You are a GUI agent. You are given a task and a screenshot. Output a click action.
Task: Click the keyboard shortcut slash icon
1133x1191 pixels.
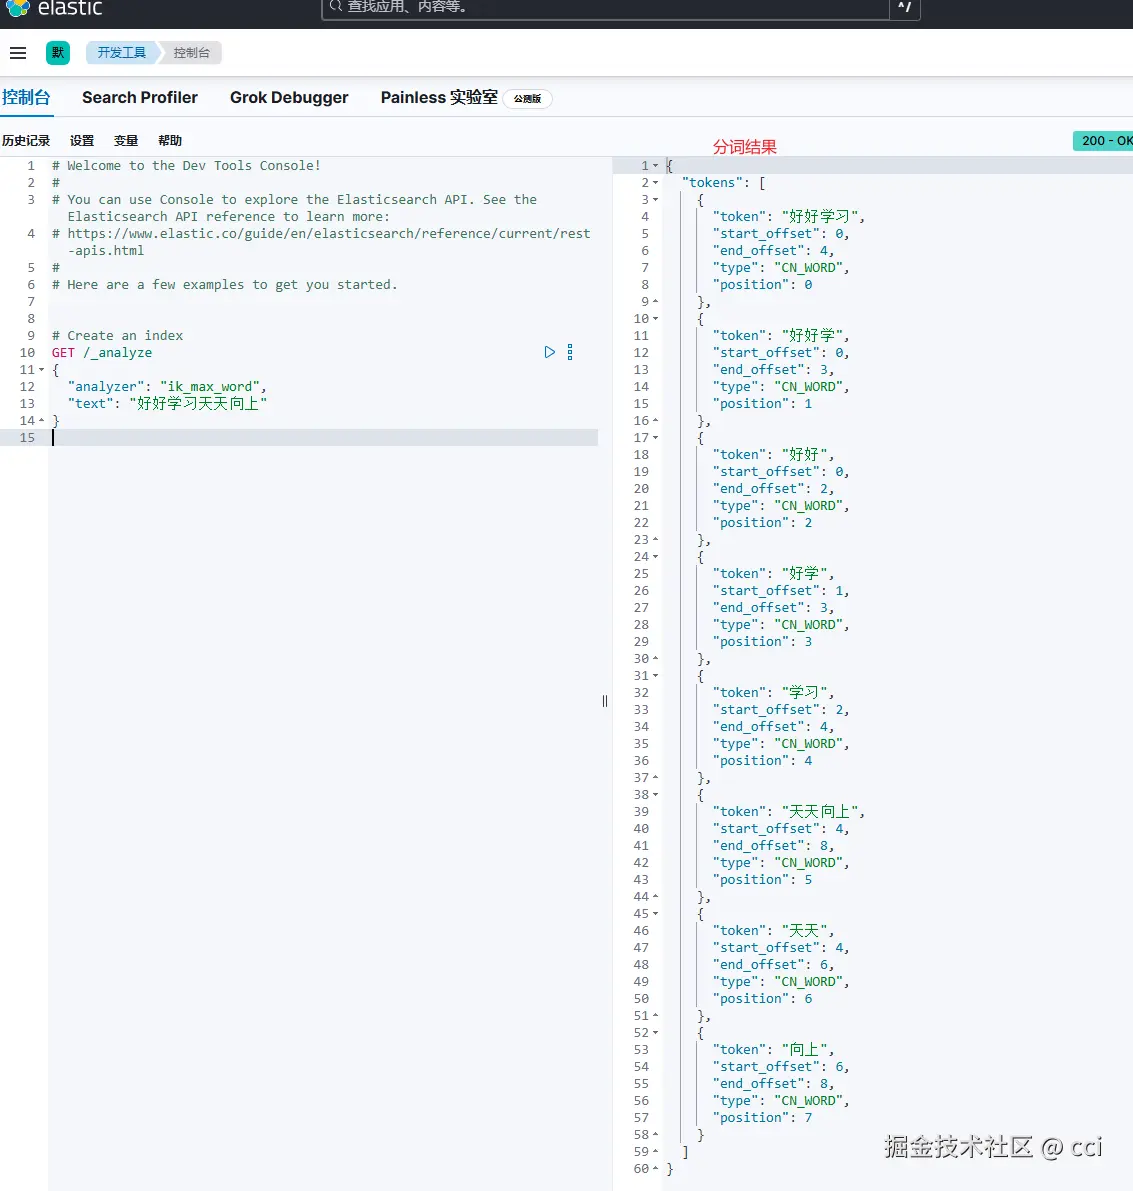click(904, 8)
